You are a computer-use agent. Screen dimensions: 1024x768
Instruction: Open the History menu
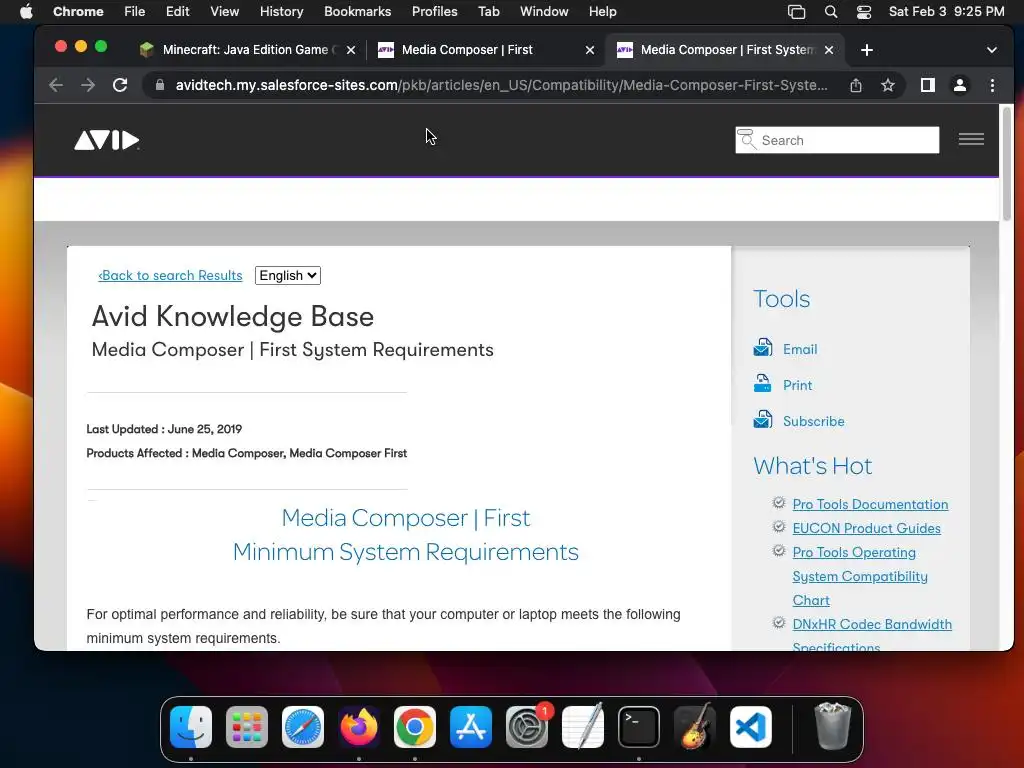pos(281,12)
